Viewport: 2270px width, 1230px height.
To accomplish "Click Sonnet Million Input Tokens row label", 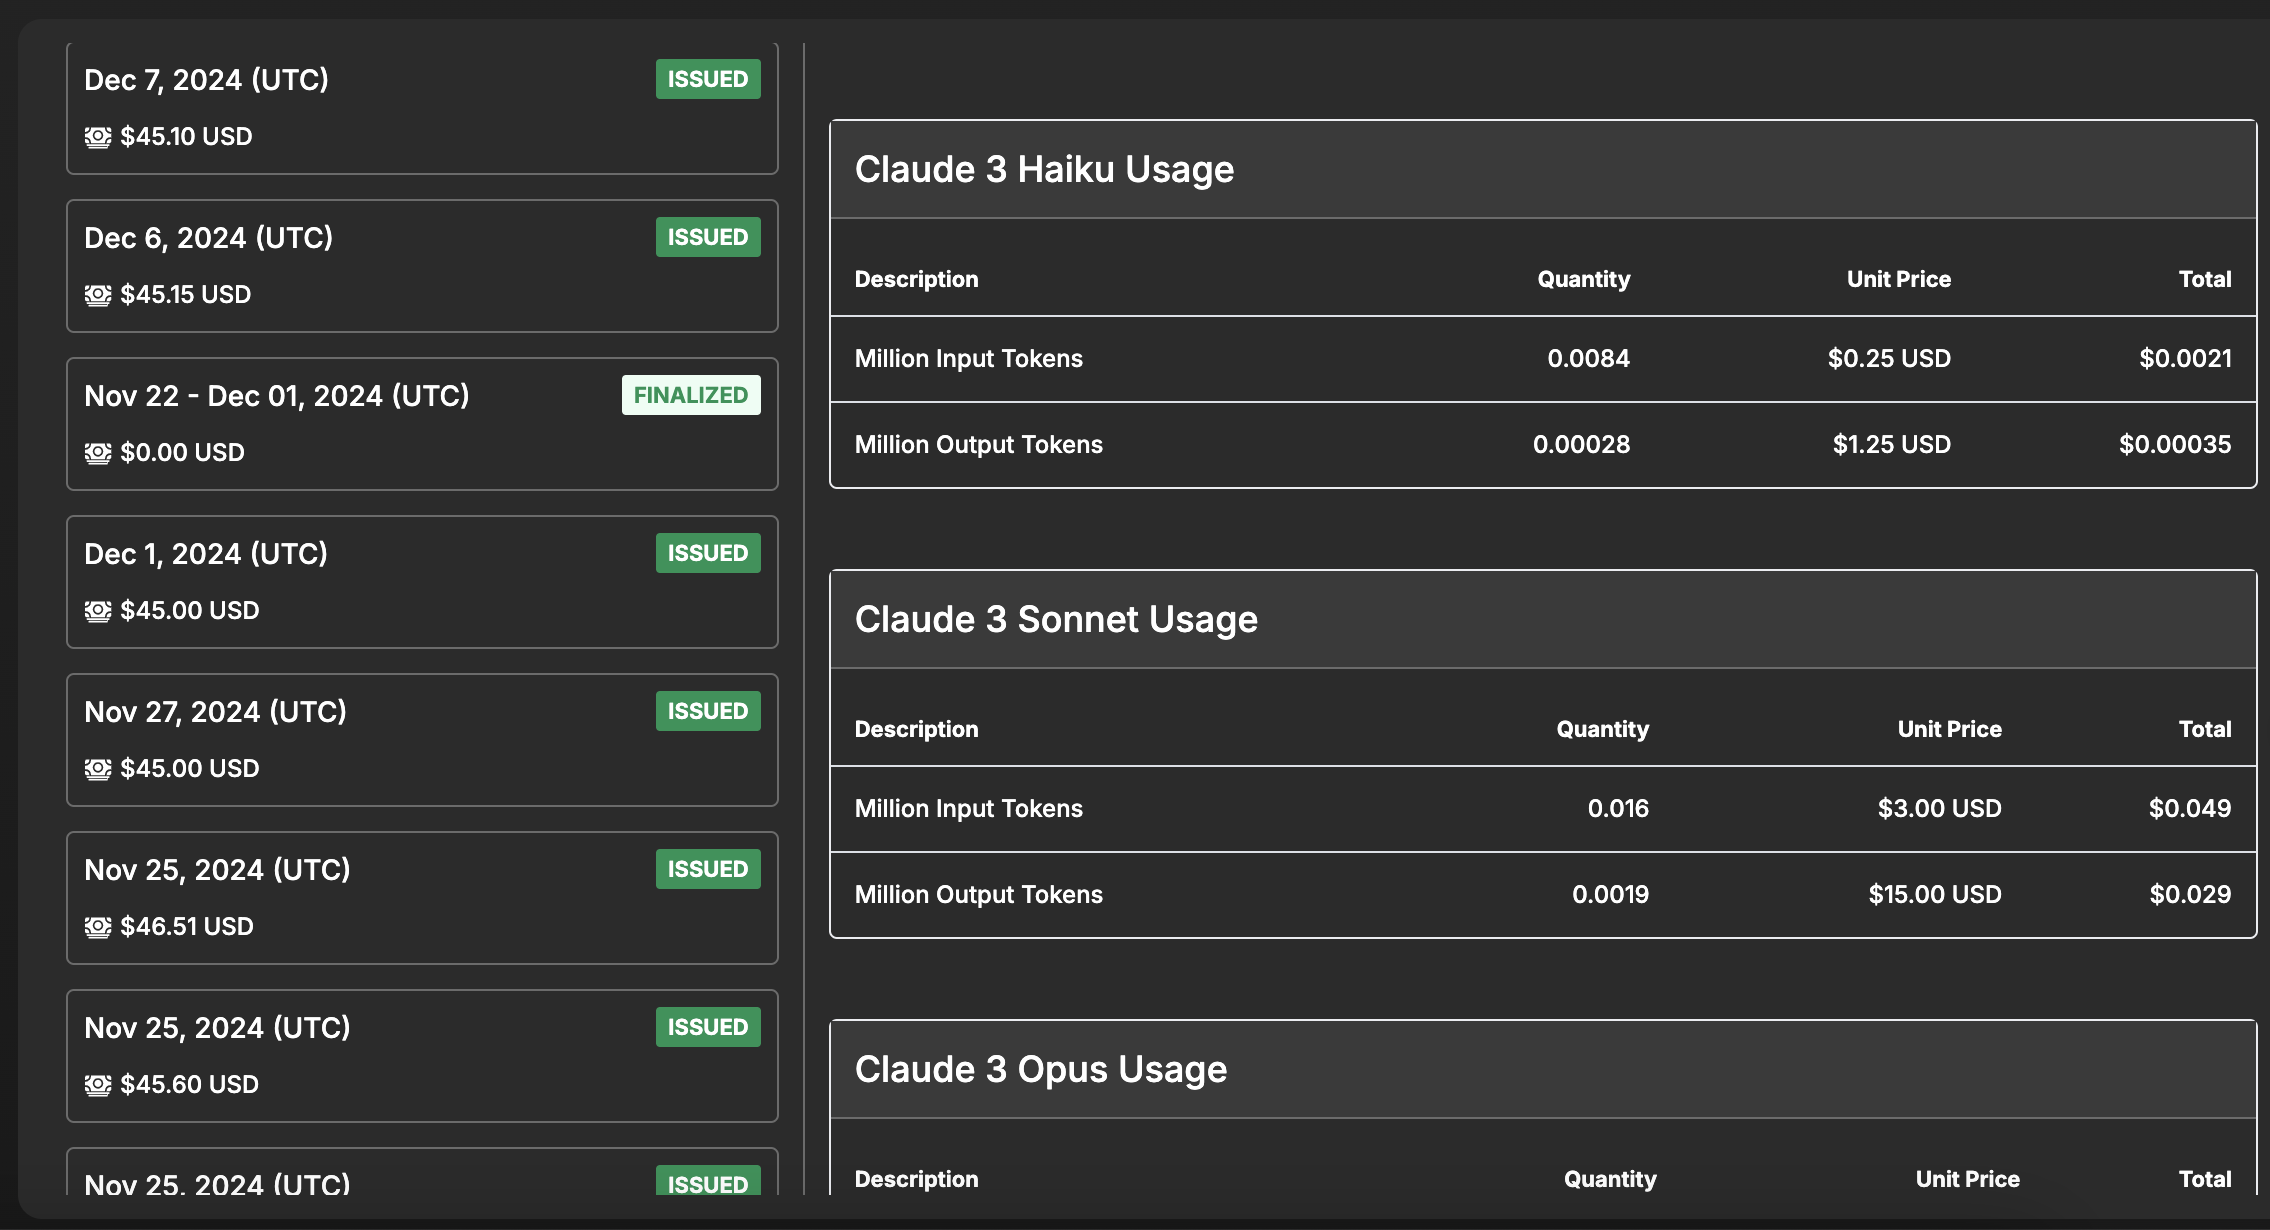I will click(x=968, y=808).
